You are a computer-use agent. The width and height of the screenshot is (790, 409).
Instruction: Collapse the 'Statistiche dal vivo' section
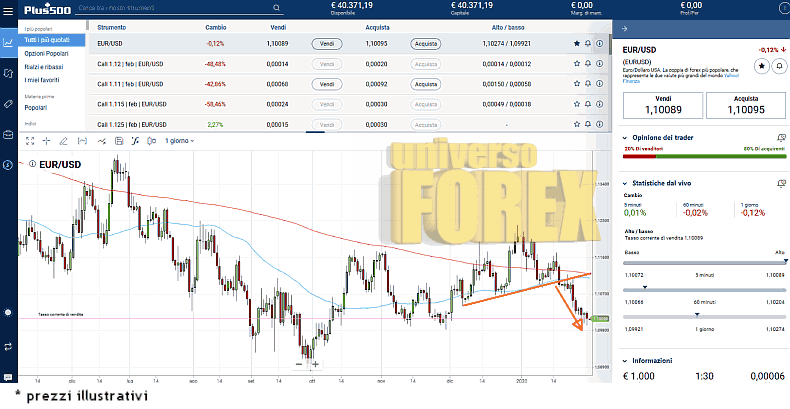625,184
